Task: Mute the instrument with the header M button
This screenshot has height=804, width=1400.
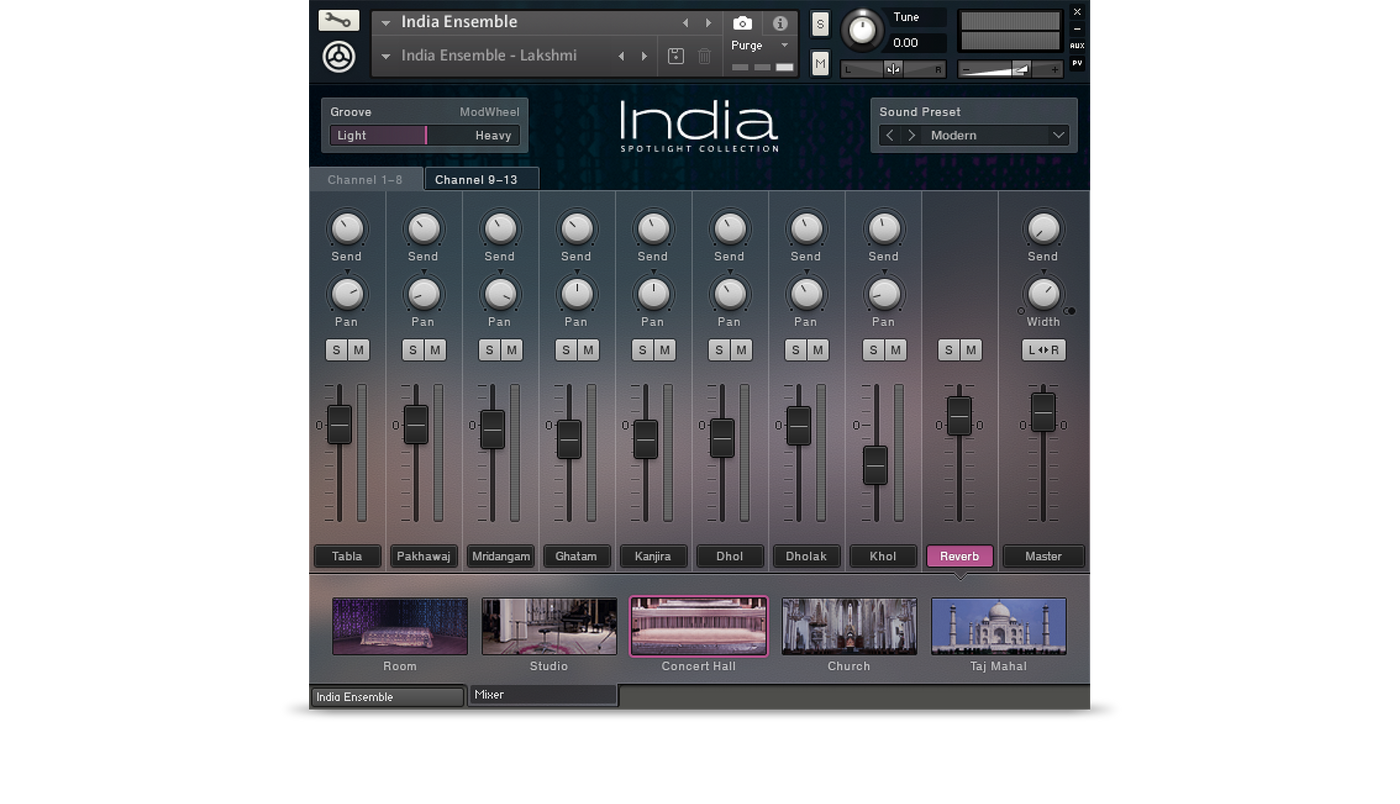Action: 820,64
